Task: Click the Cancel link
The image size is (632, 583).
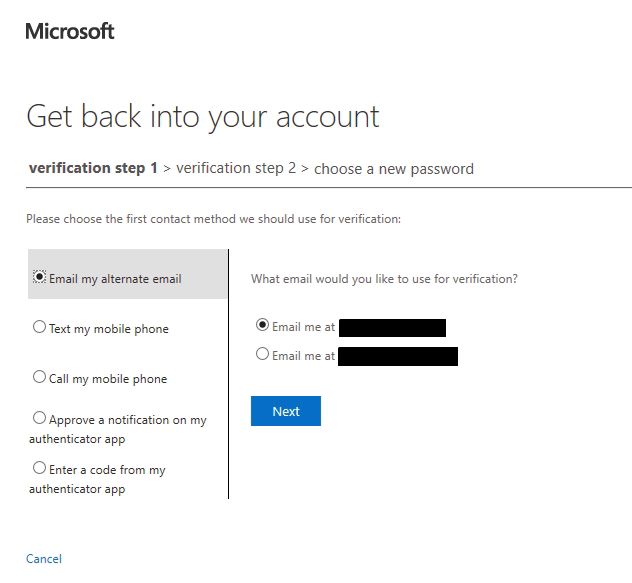Action: (x=44, y=559)
